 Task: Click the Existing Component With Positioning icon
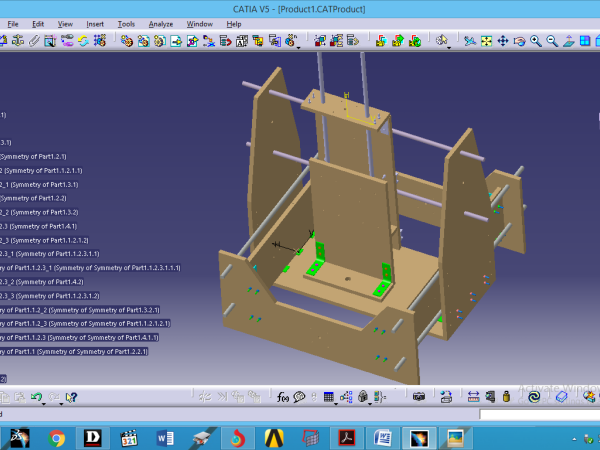tap(192, 41)
